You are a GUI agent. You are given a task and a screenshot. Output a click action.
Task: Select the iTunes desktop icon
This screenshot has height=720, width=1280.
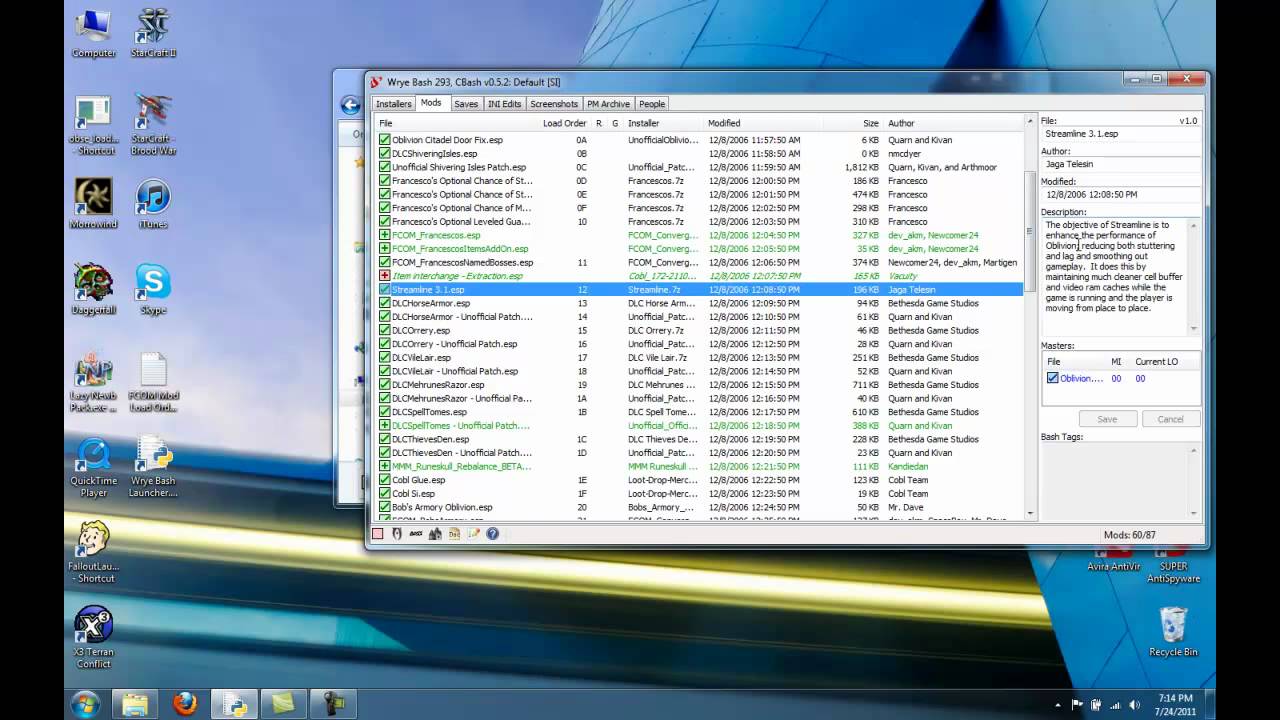tap(153, 203)
